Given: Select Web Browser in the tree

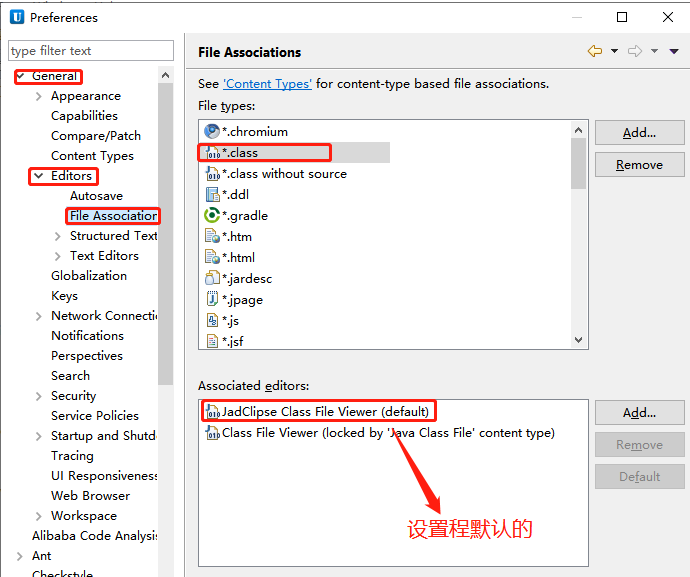Looking at the screenshot, I should (91, 496).
